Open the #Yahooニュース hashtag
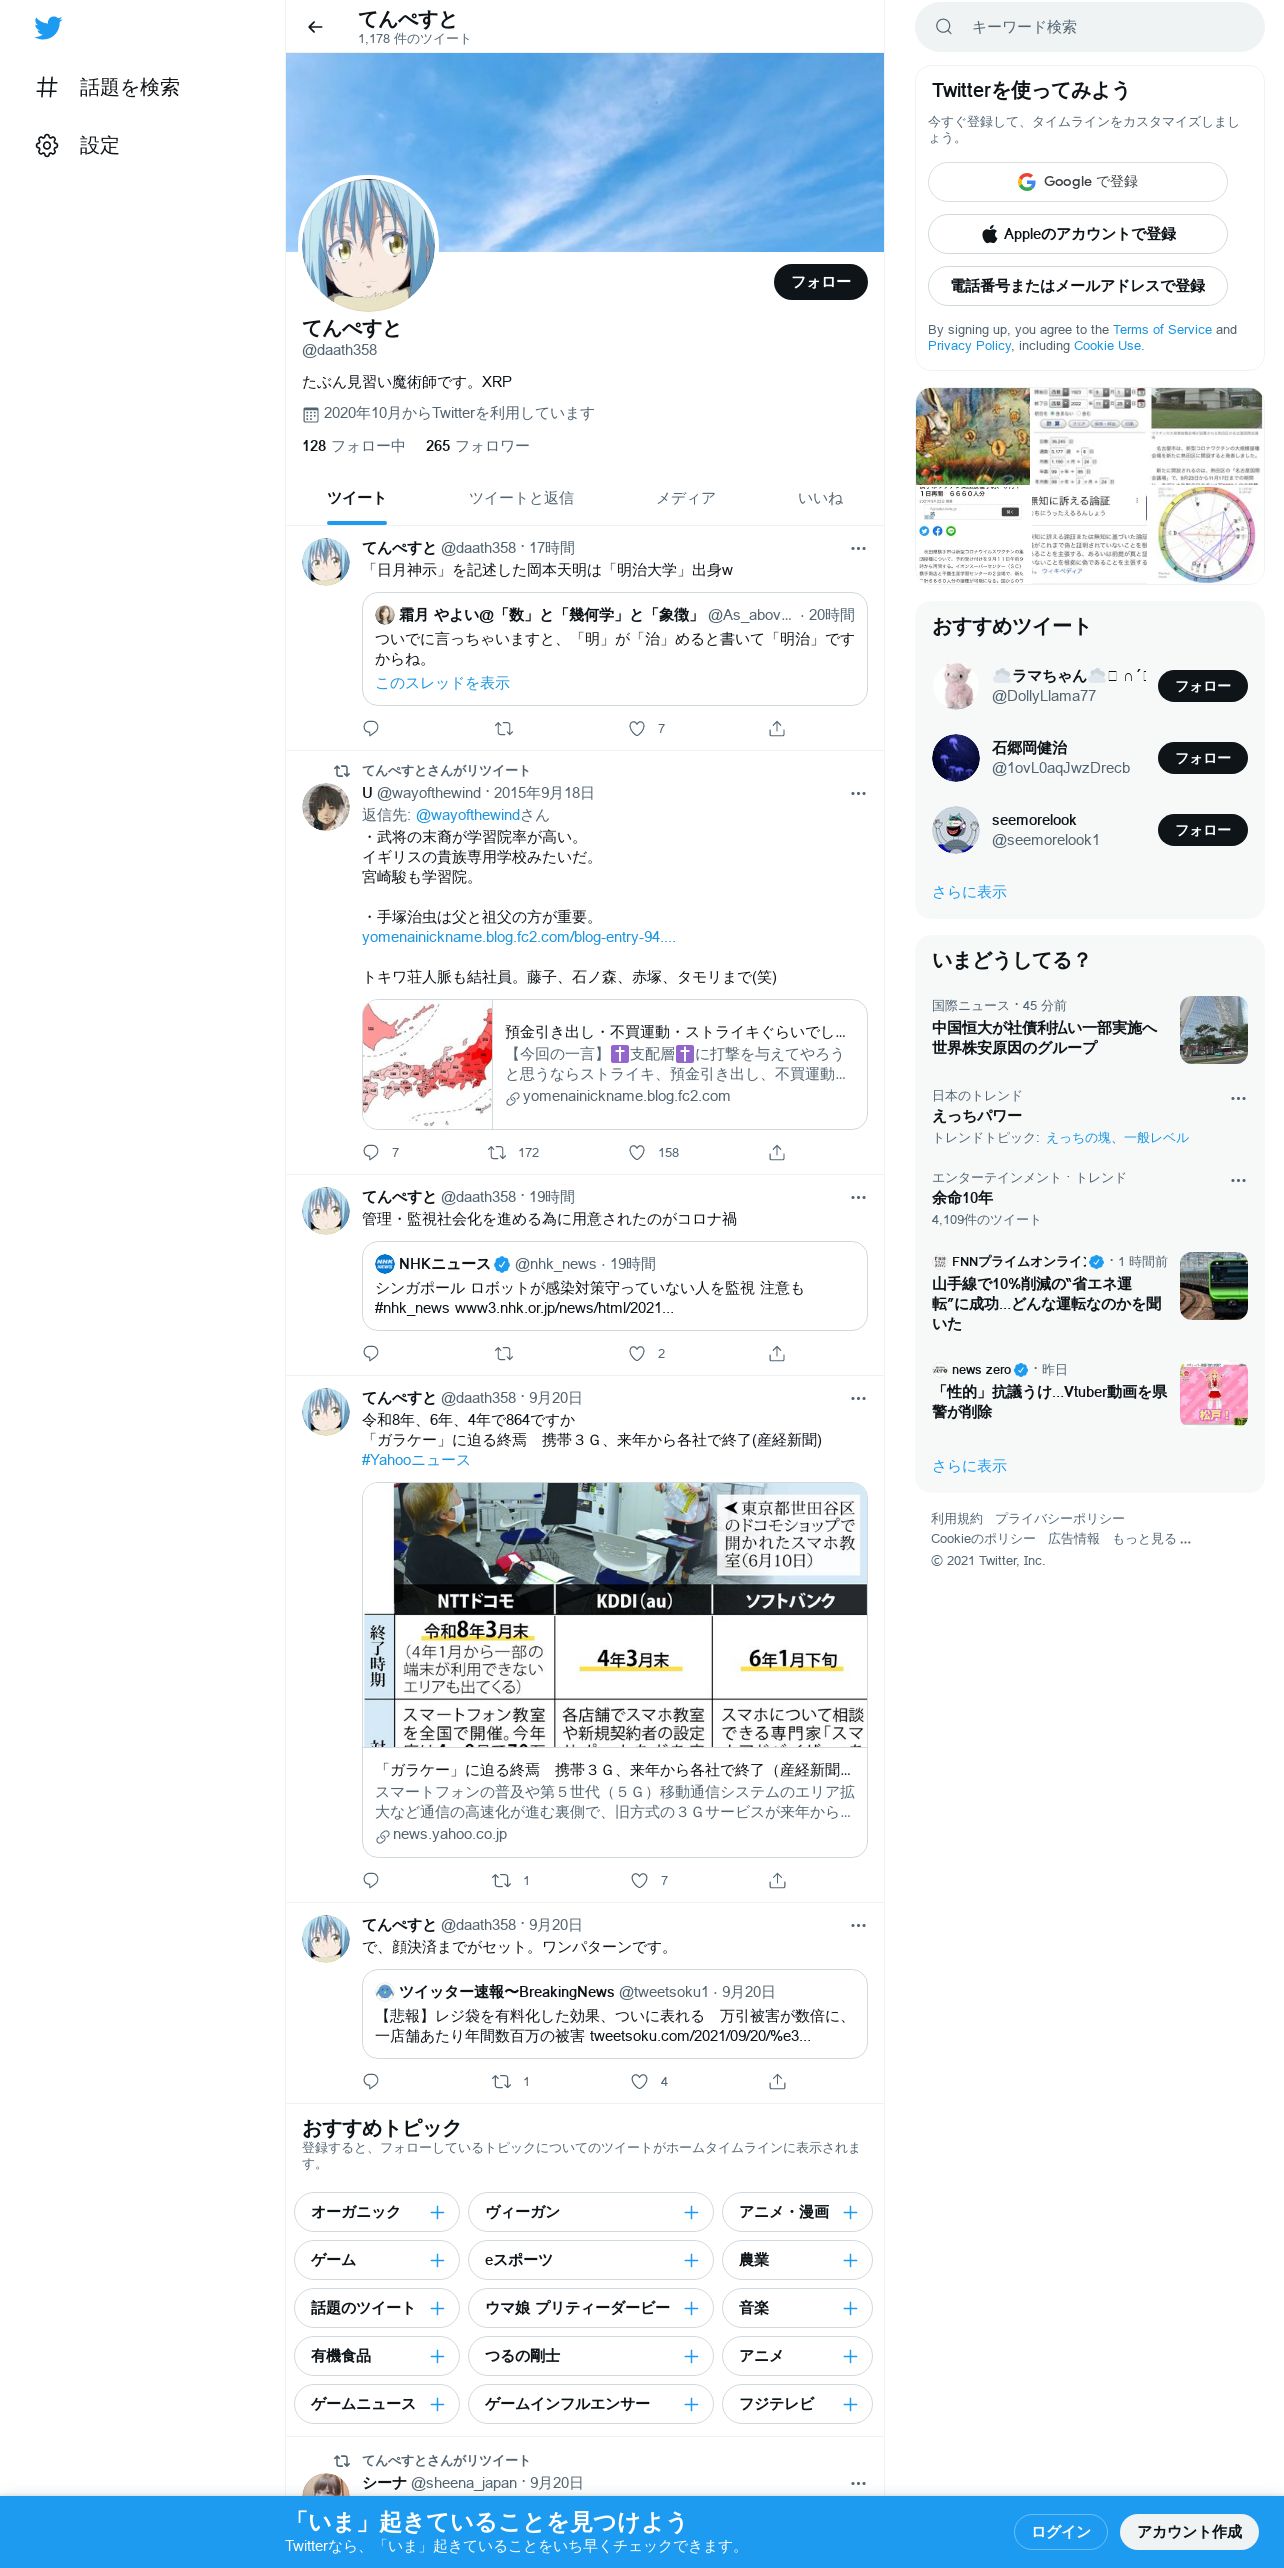Viewport: 1284px width, 2568px height. [x=415, y=1460]
